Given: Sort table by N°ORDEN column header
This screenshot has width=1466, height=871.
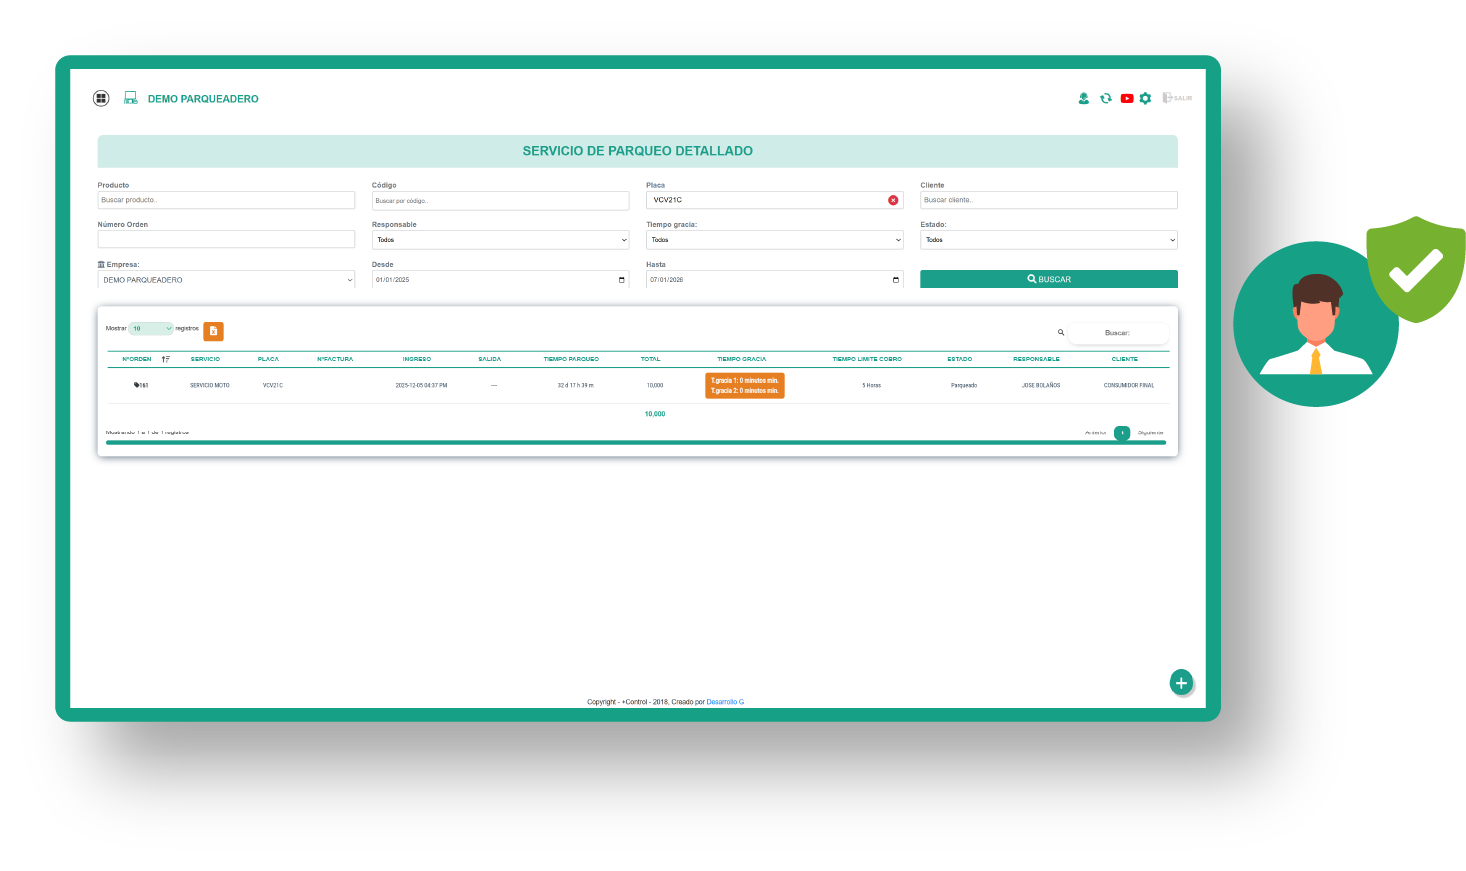Looking at the screenshot, I should coord(137,359).
